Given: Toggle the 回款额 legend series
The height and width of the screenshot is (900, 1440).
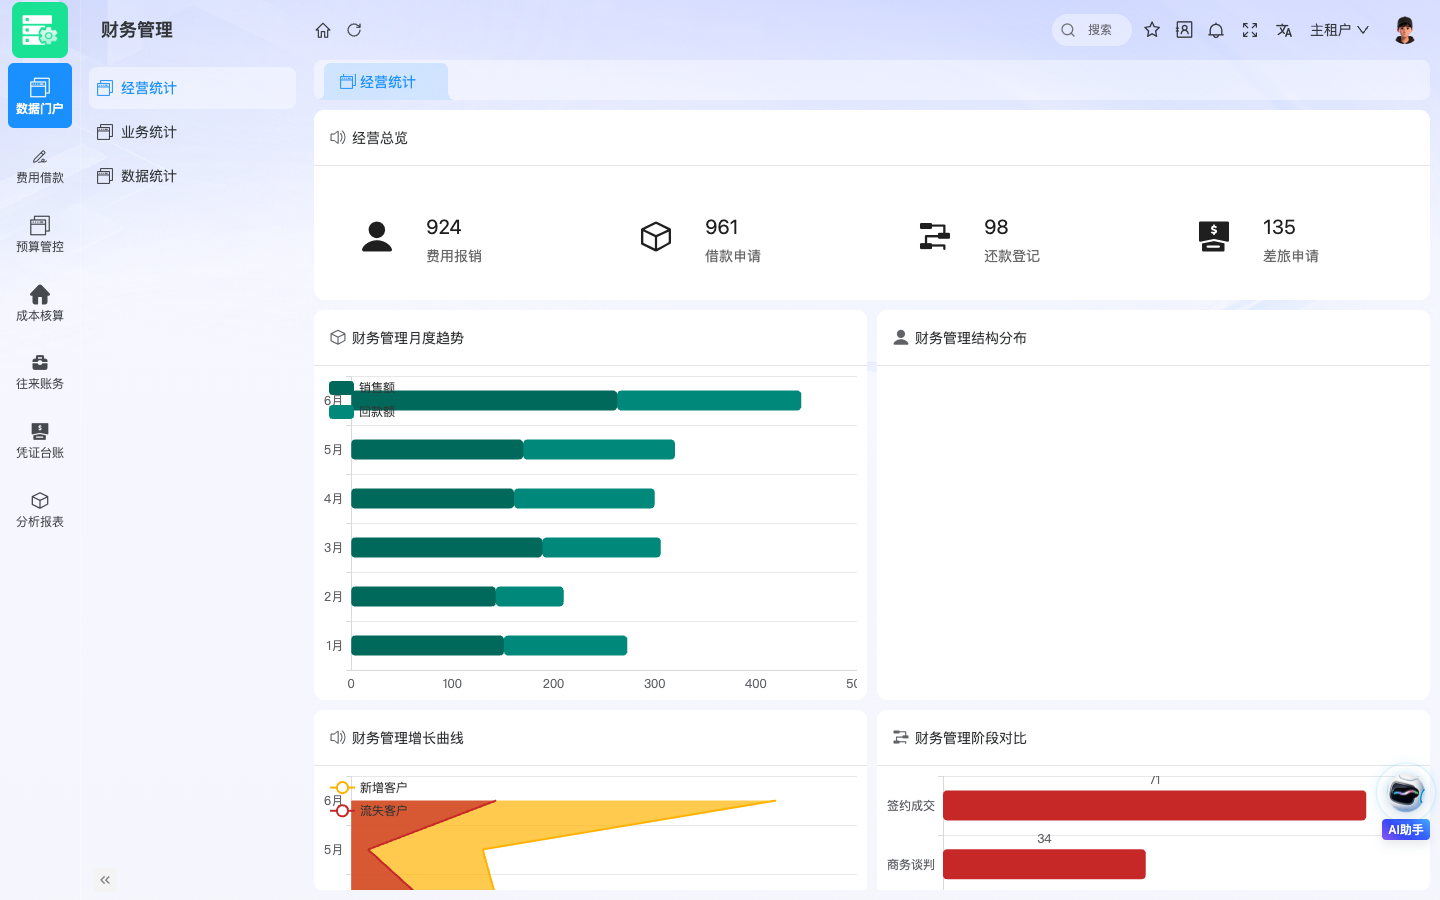Looking at the screenshot, I should click(362, 412).
